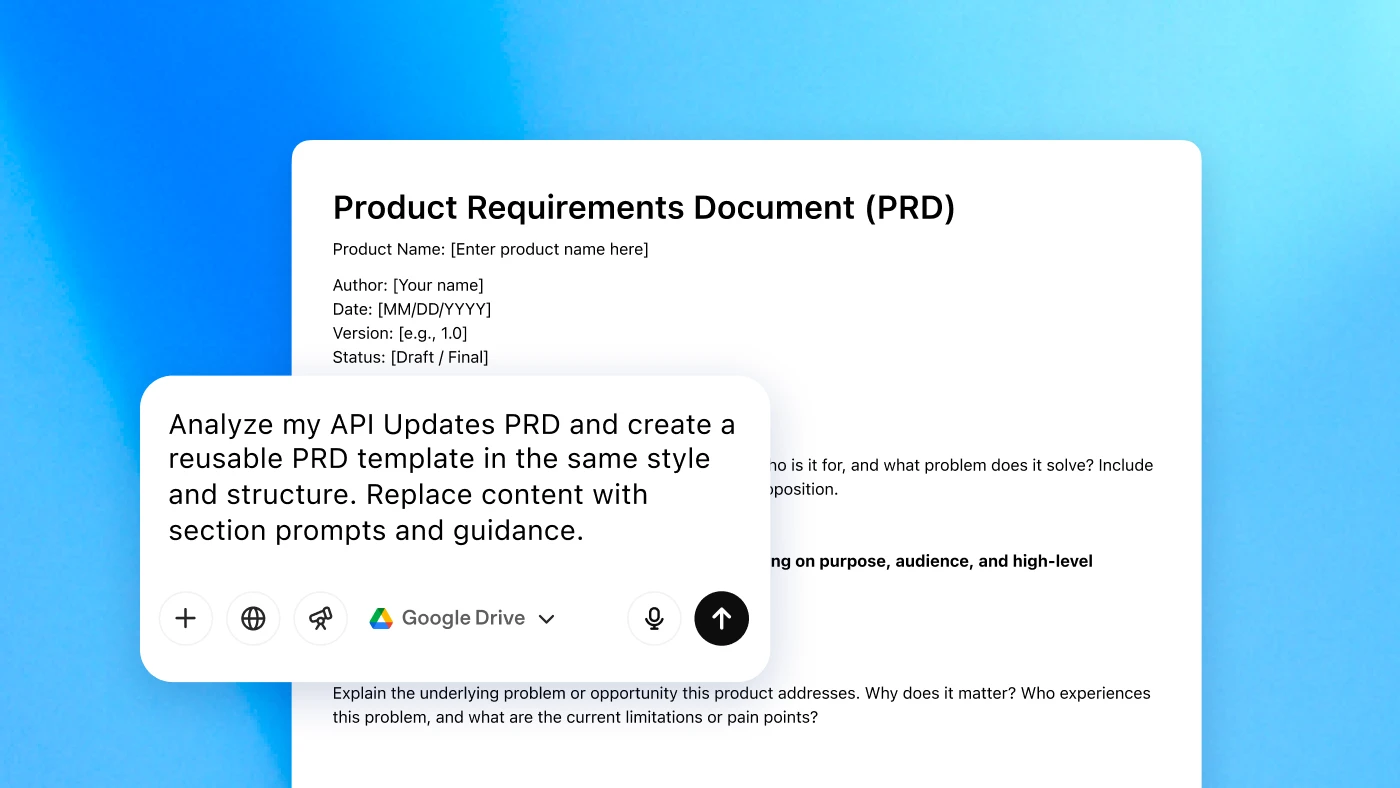Viewport: 1400px width, 788px height.
Task: Collapse the Google Drive connector menu
Action: (547, 618)
